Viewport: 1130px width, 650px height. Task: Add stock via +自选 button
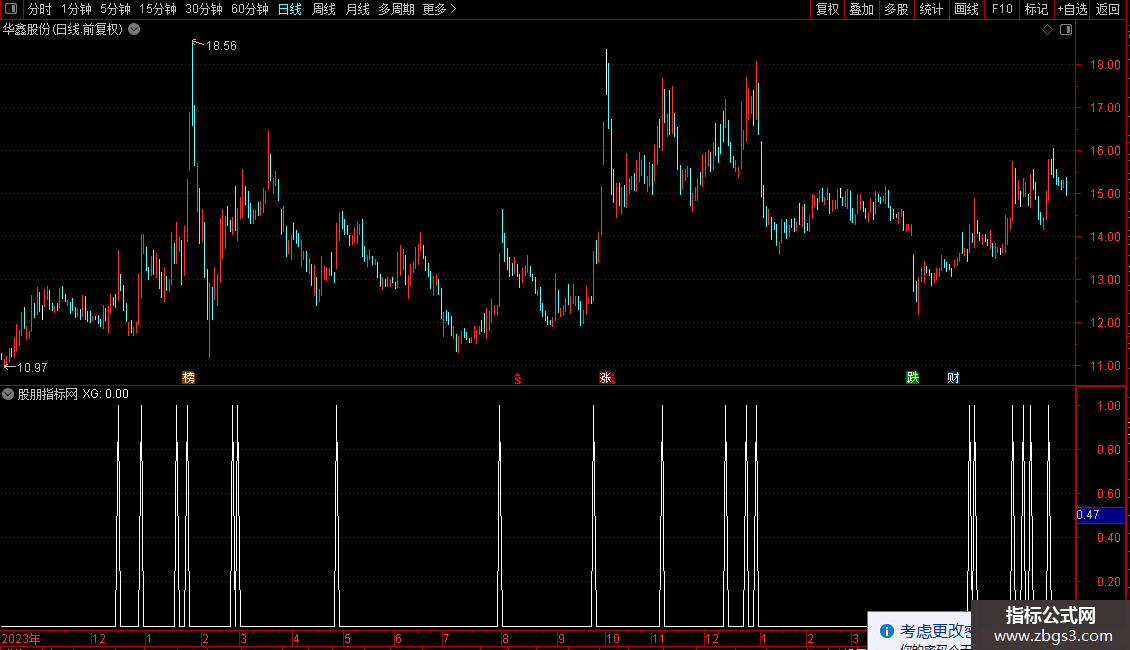point(1072,9)
